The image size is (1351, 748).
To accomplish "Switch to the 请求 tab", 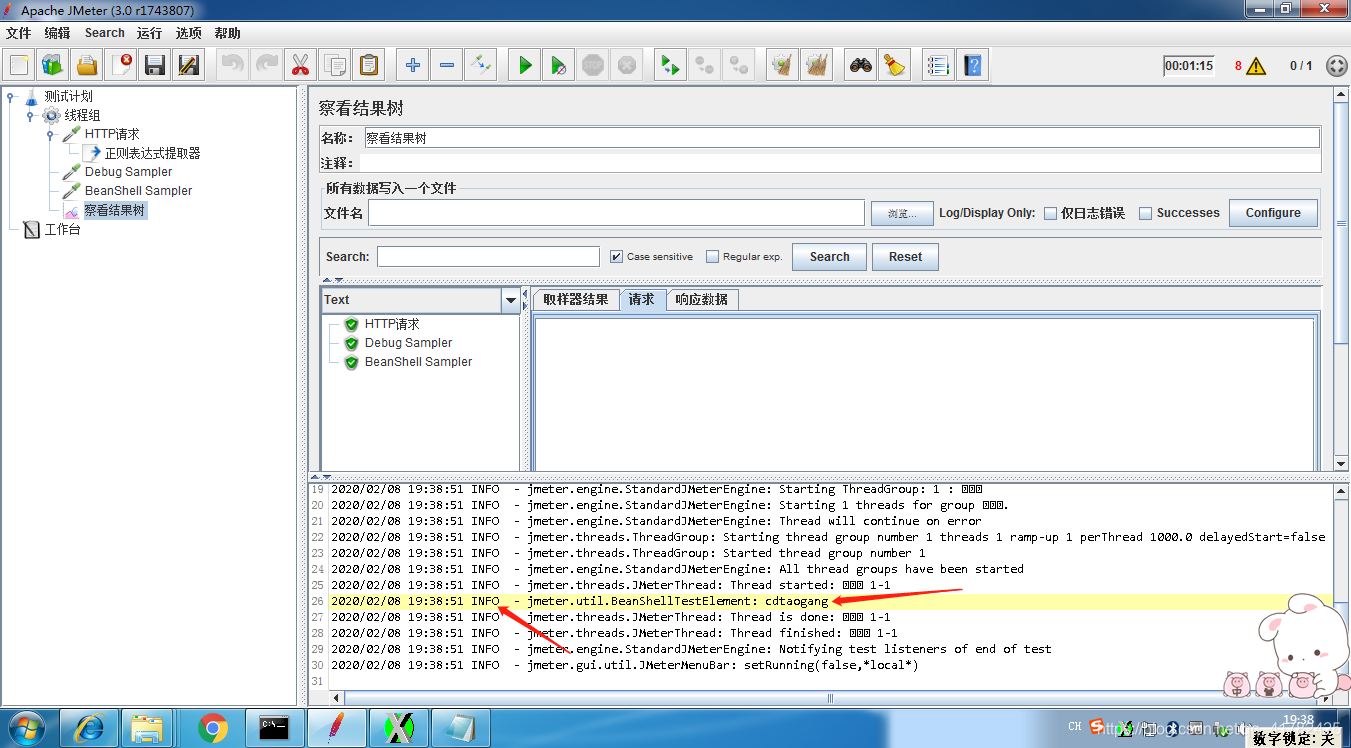I will 642,299.
